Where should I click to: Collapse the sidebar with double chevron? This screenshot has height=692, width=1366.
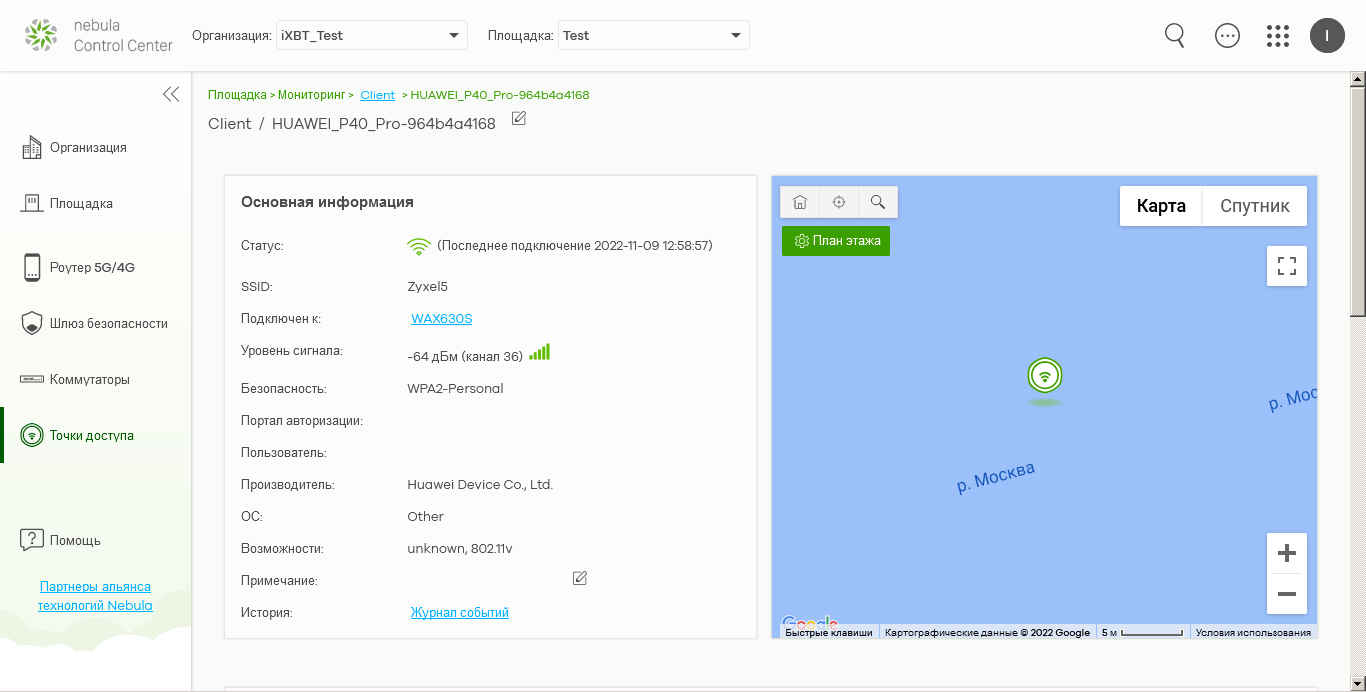(x=171, y=94)
